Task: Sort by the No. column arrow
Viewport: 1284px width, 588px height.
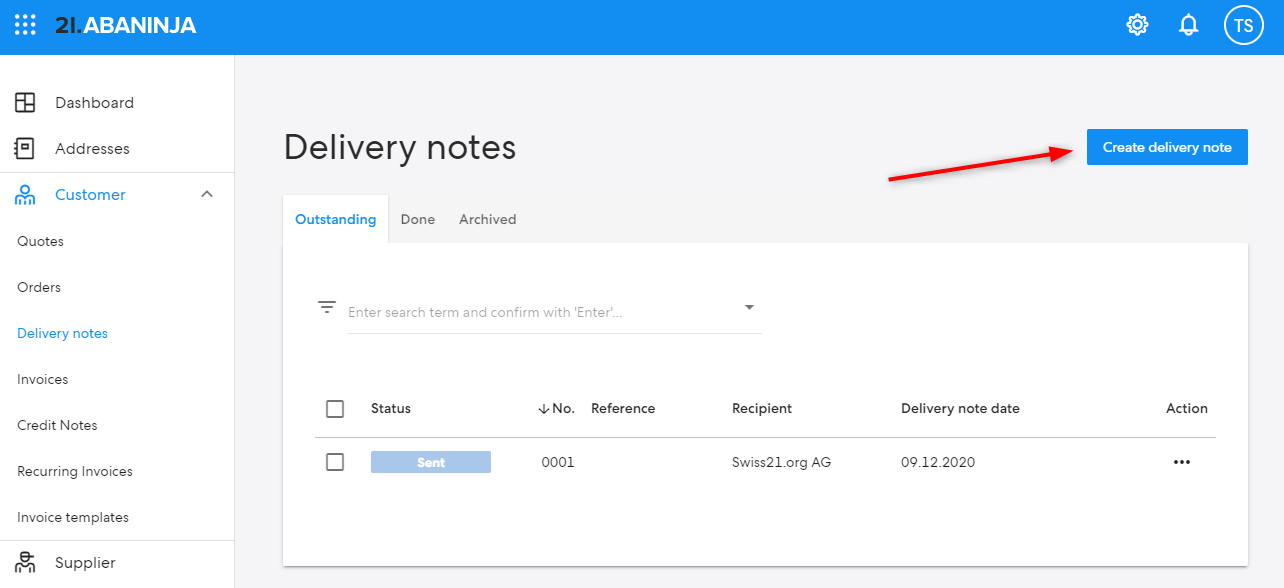Action: click(x=544, y=408)
